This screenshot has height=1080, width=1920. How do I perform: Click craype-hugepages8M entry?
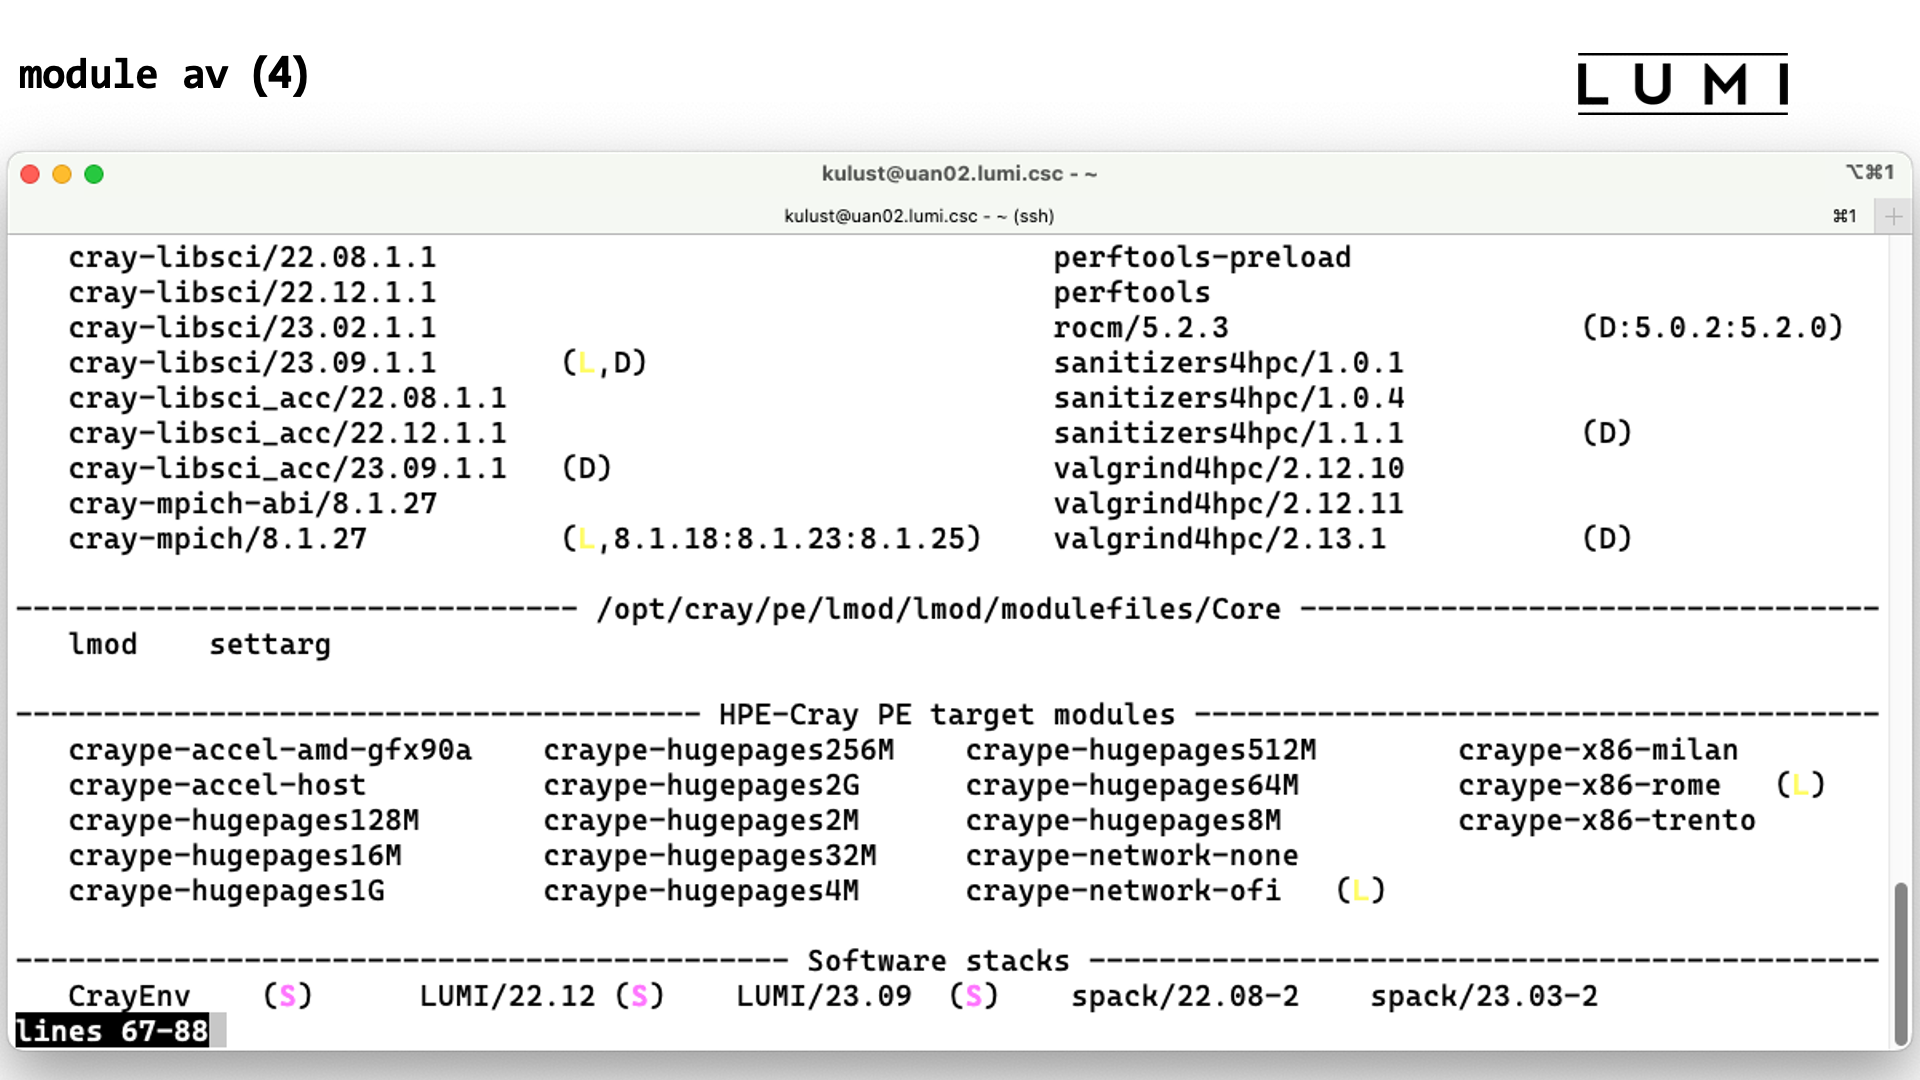click(x=1123, y=821)
